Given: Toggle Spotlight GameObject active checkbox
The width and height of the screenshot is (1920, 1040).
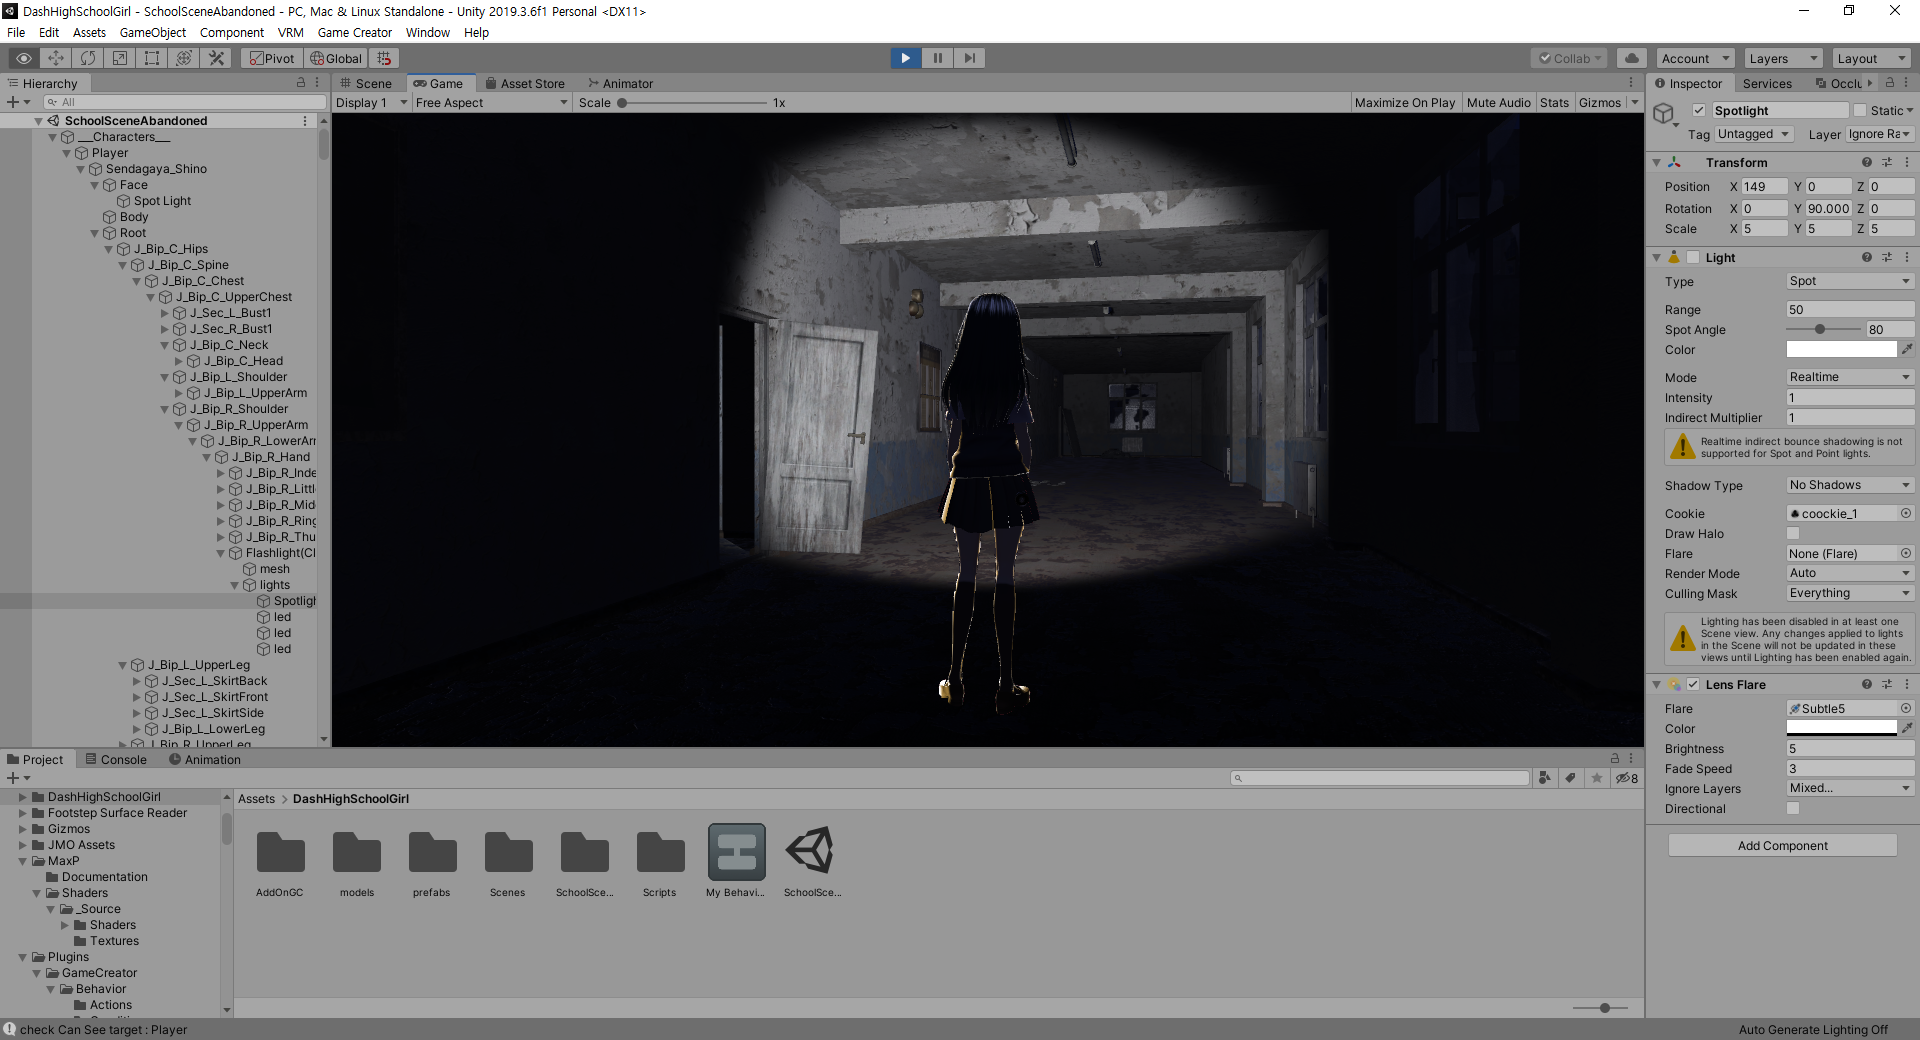Looking at the screenshot, I should click(1698, 110).
